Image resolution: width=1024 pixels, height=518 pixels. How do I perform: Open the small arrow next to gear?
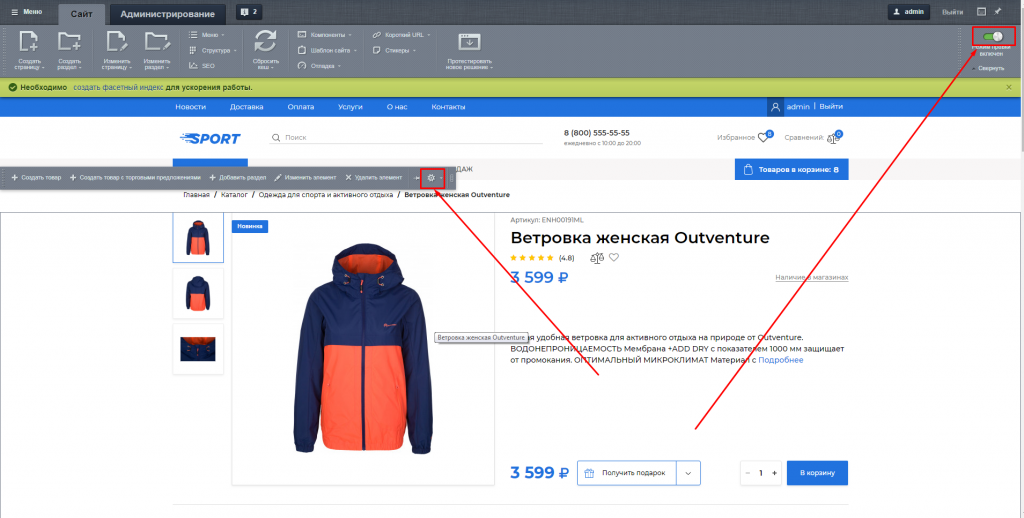pyautogui.click(x=441, y=178)
